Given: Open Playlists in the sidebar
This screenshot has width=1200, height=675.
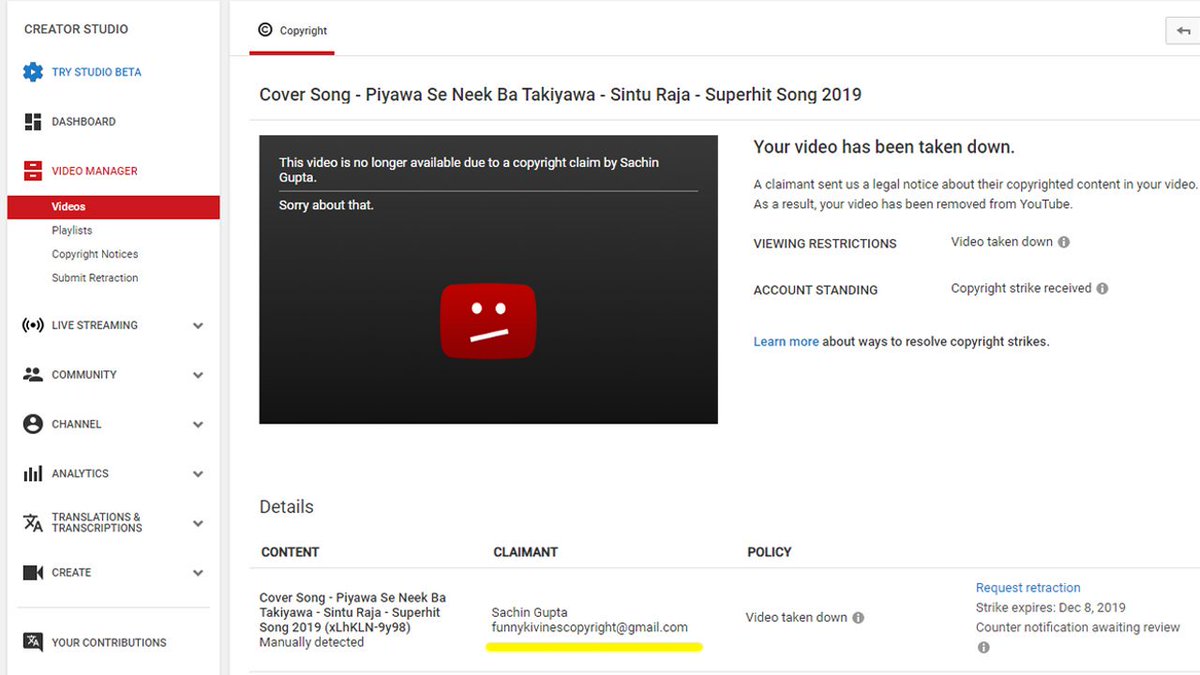Looking at the screenshot, I should (x=72, y=231).
